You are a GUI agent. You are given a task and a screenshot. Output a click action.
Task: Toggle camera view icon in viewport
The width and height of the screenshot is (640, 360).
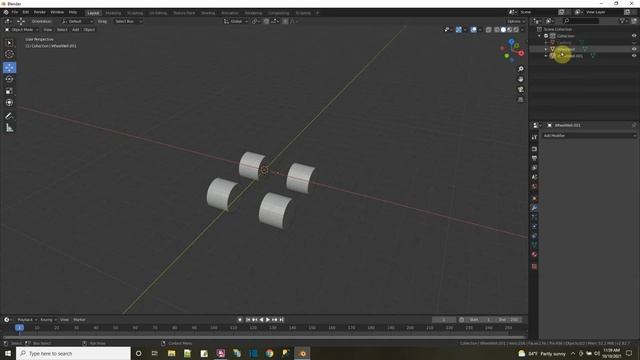coord(520,89)
